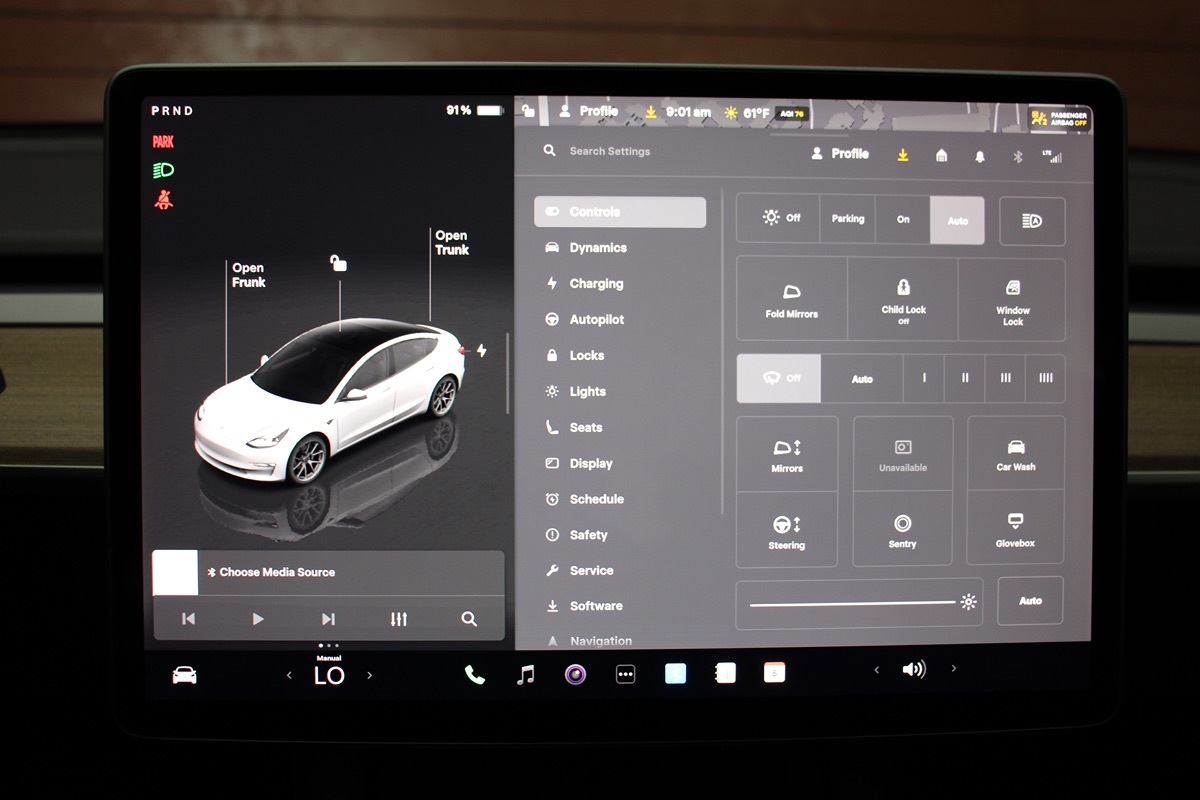
Task: Toggle Child Lock setting
Action: click(903, 300)
